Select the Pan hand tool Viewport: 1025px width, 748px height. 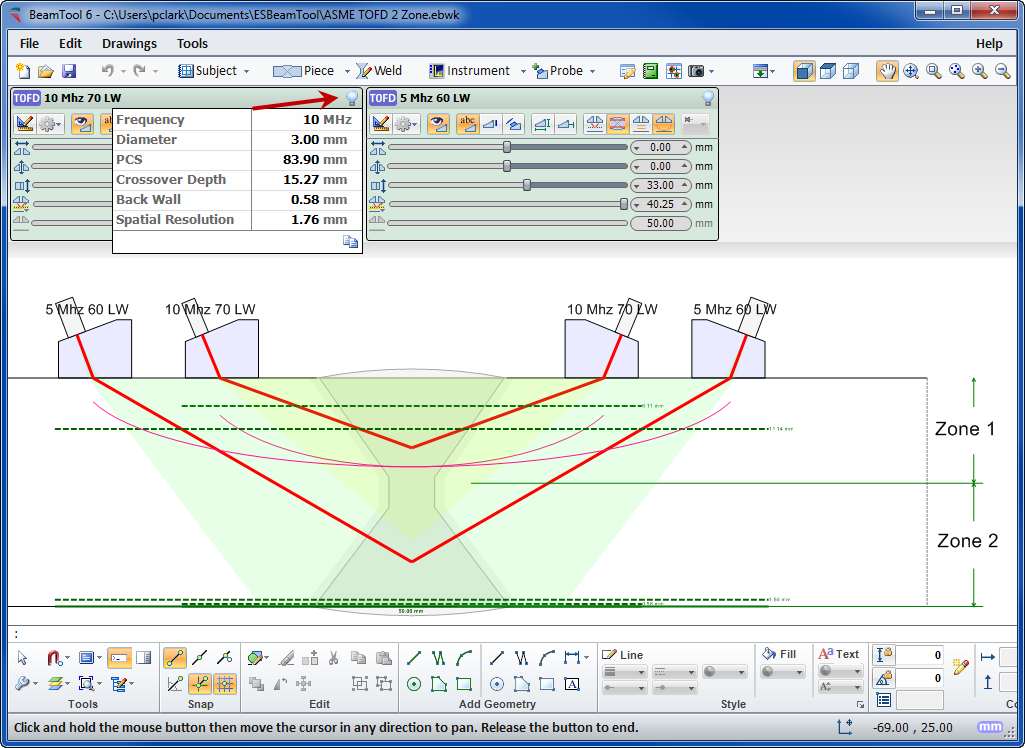887,71
